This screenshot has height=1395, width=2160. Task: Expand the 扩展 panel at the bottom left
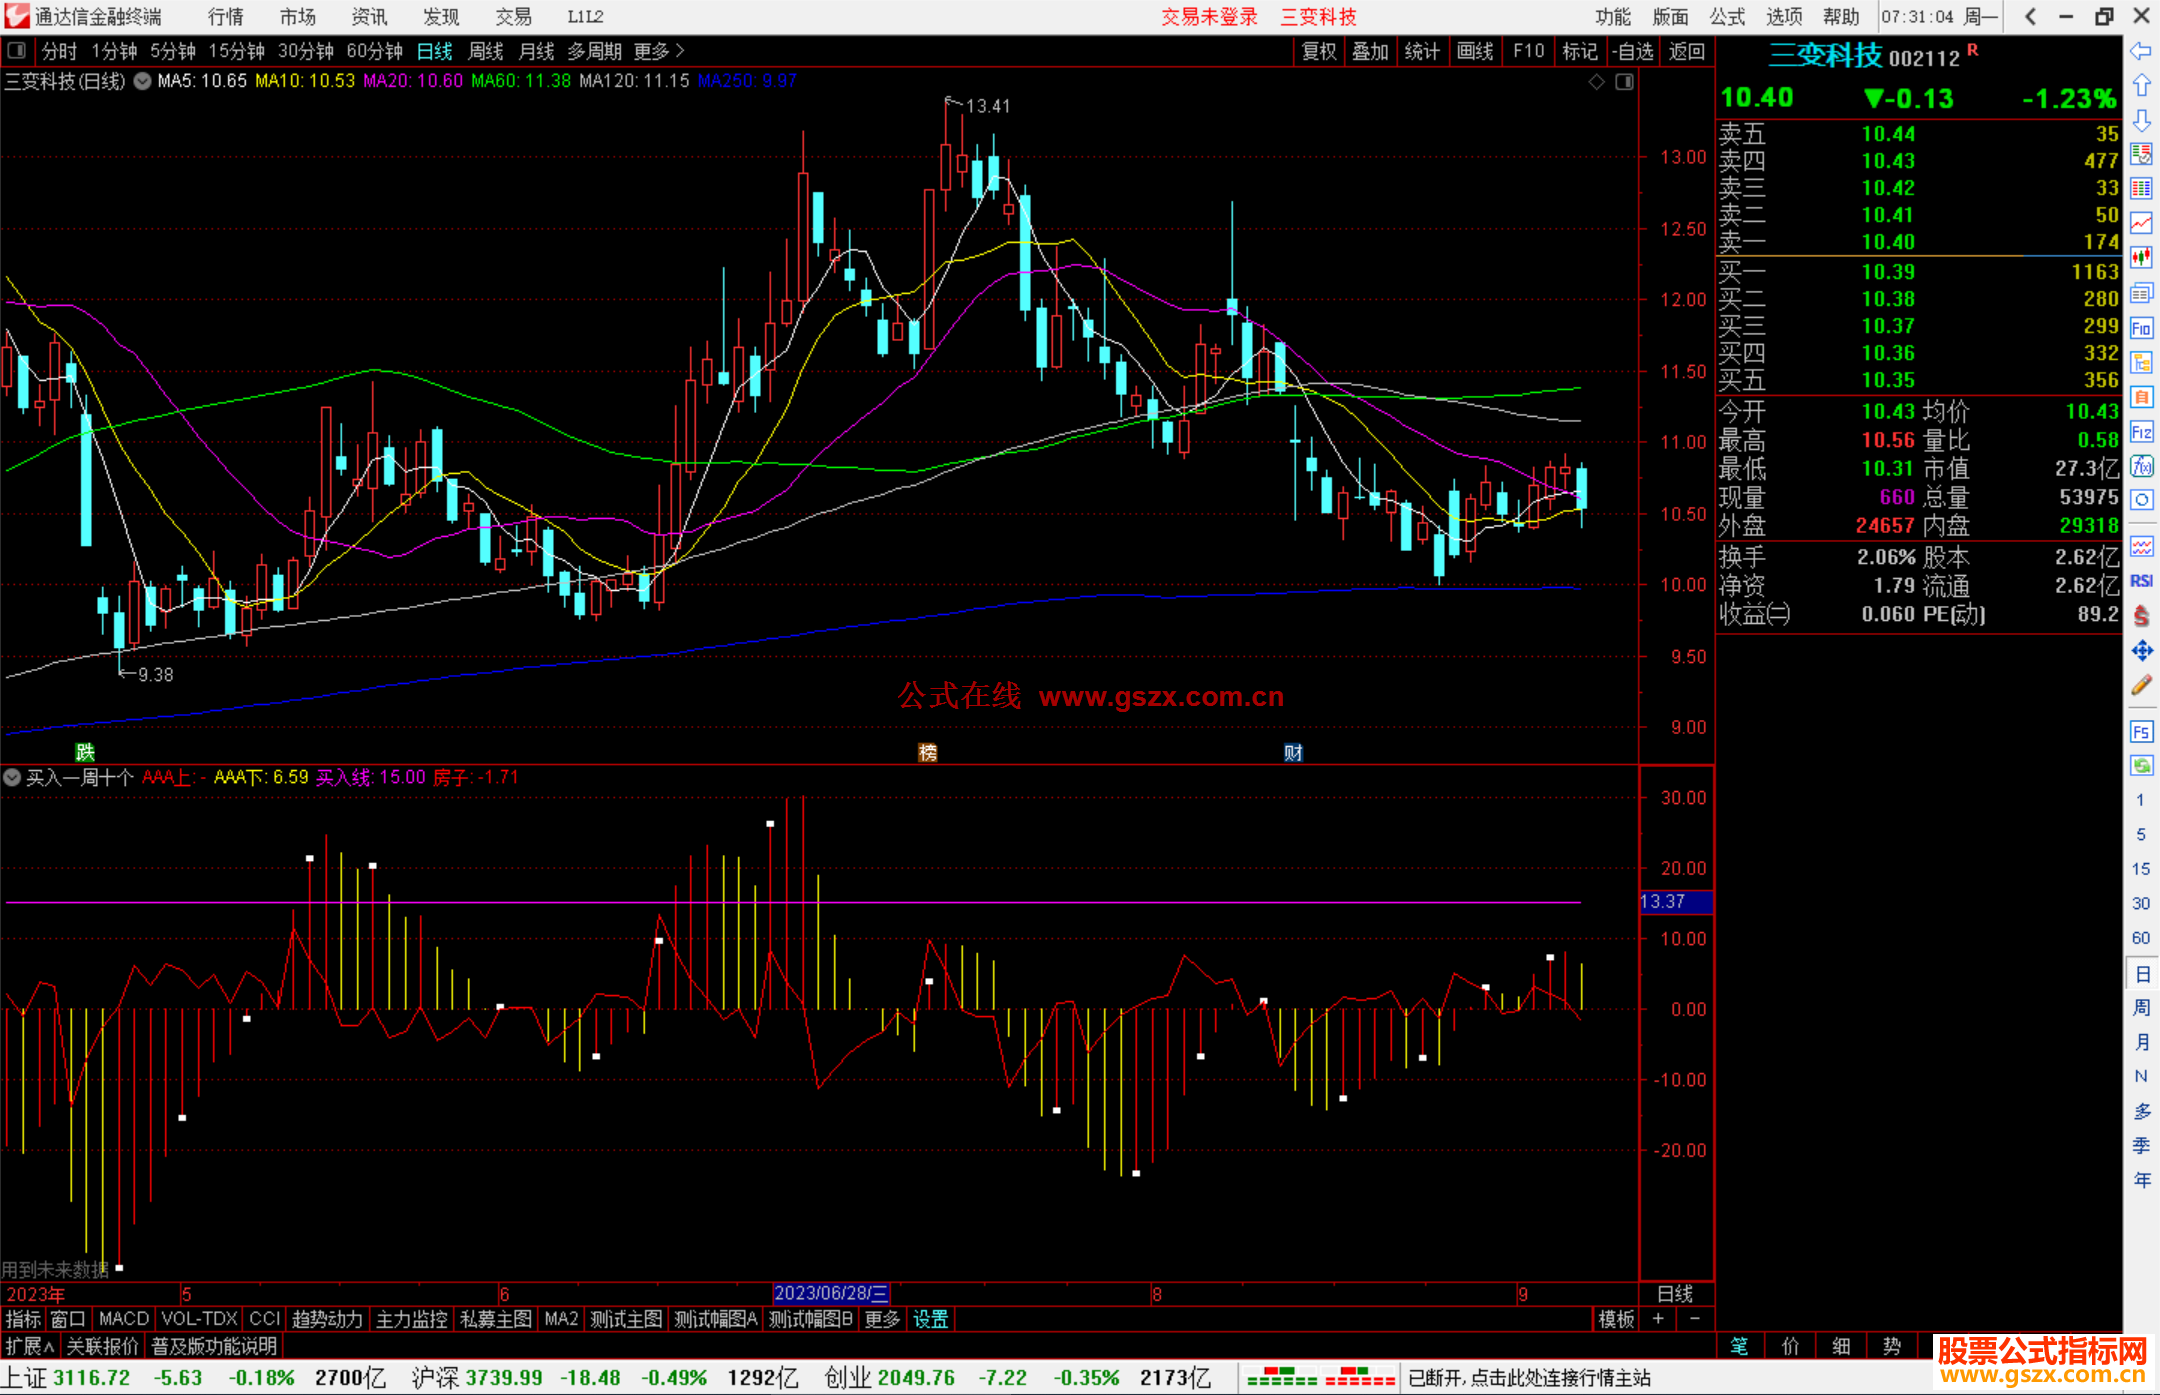pyautogui.click(x=30, y=1346)
